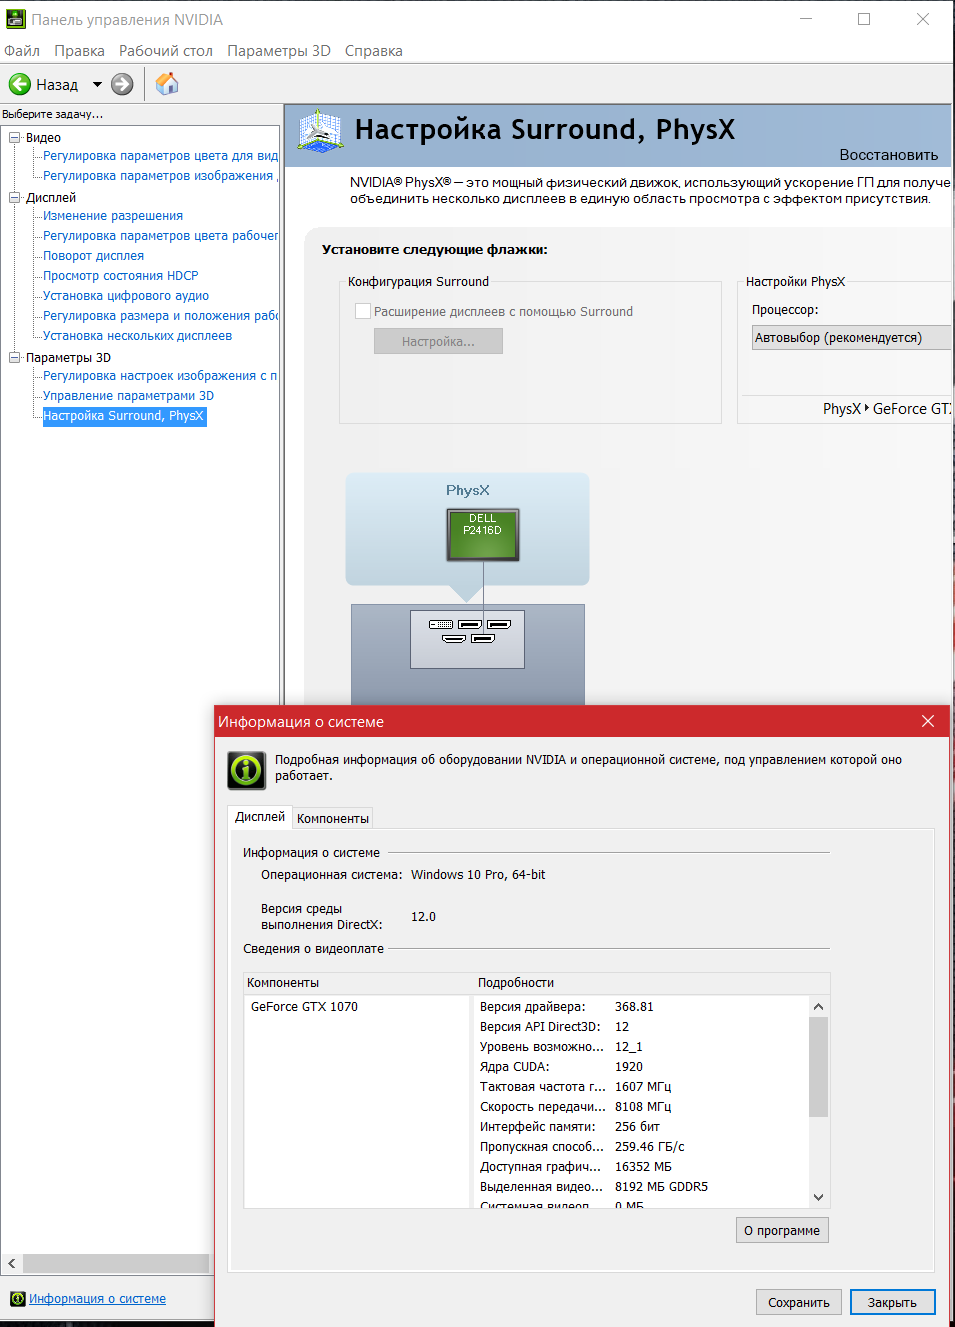The height and width of the screenshot is (1327, 955).
Task: Select Управление параметрами 3D tree item
Action: click(128, 396)
